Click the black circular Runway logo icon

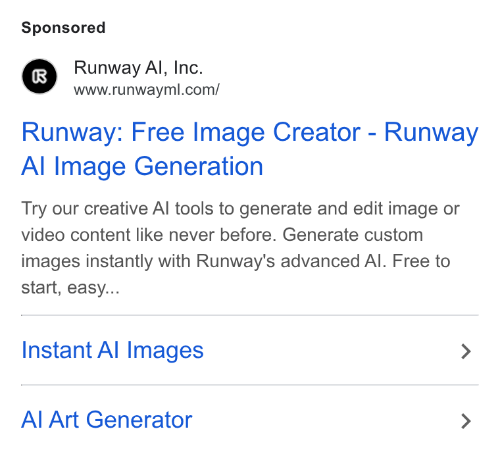[39, 76]
